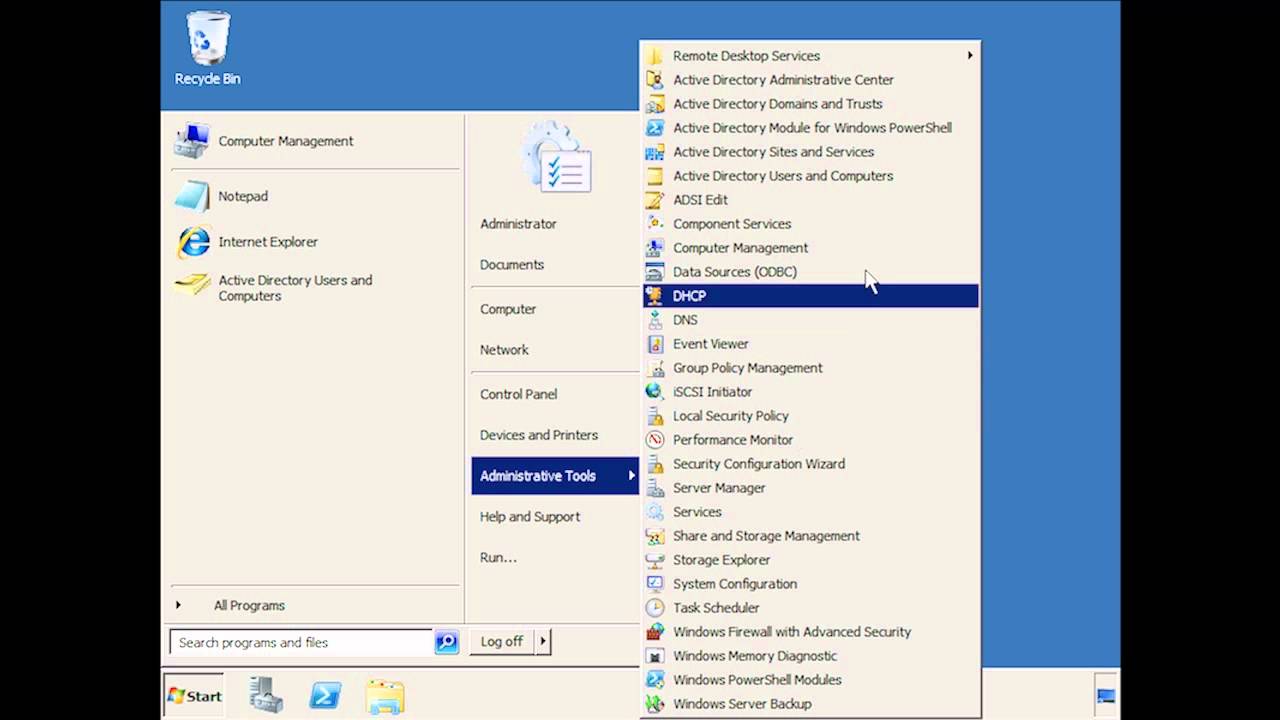Click the Services gear icon
Image resolution: width=1280 pixels, height=720 pixels.
pyautogui.click(x=654, y=512)
